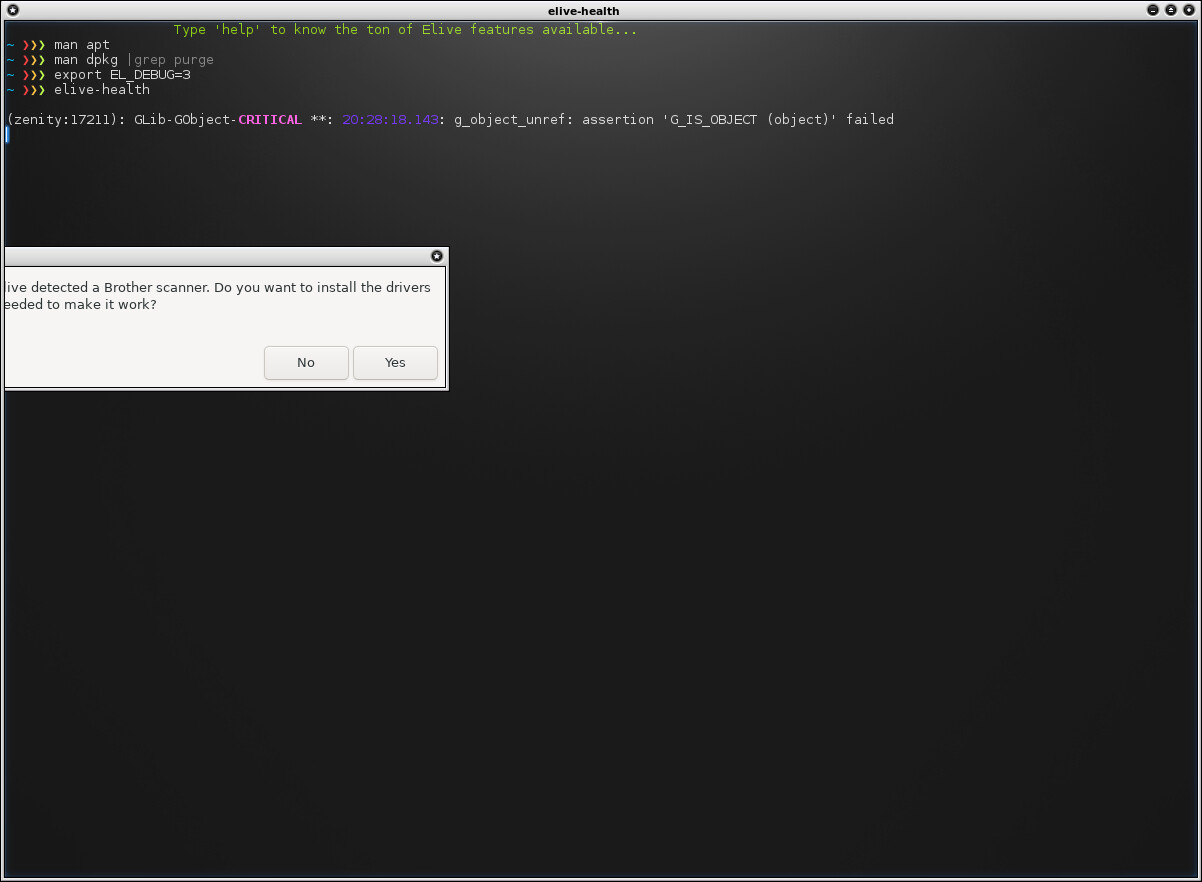Click the 20:28:18.143 timestamp in the terminal

[x=390, y=120]
